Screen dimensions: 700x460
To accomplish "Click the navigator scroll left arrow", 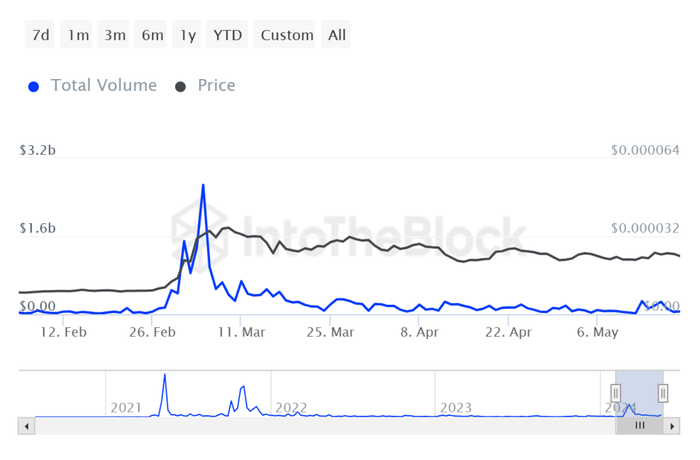I will 27,426.
